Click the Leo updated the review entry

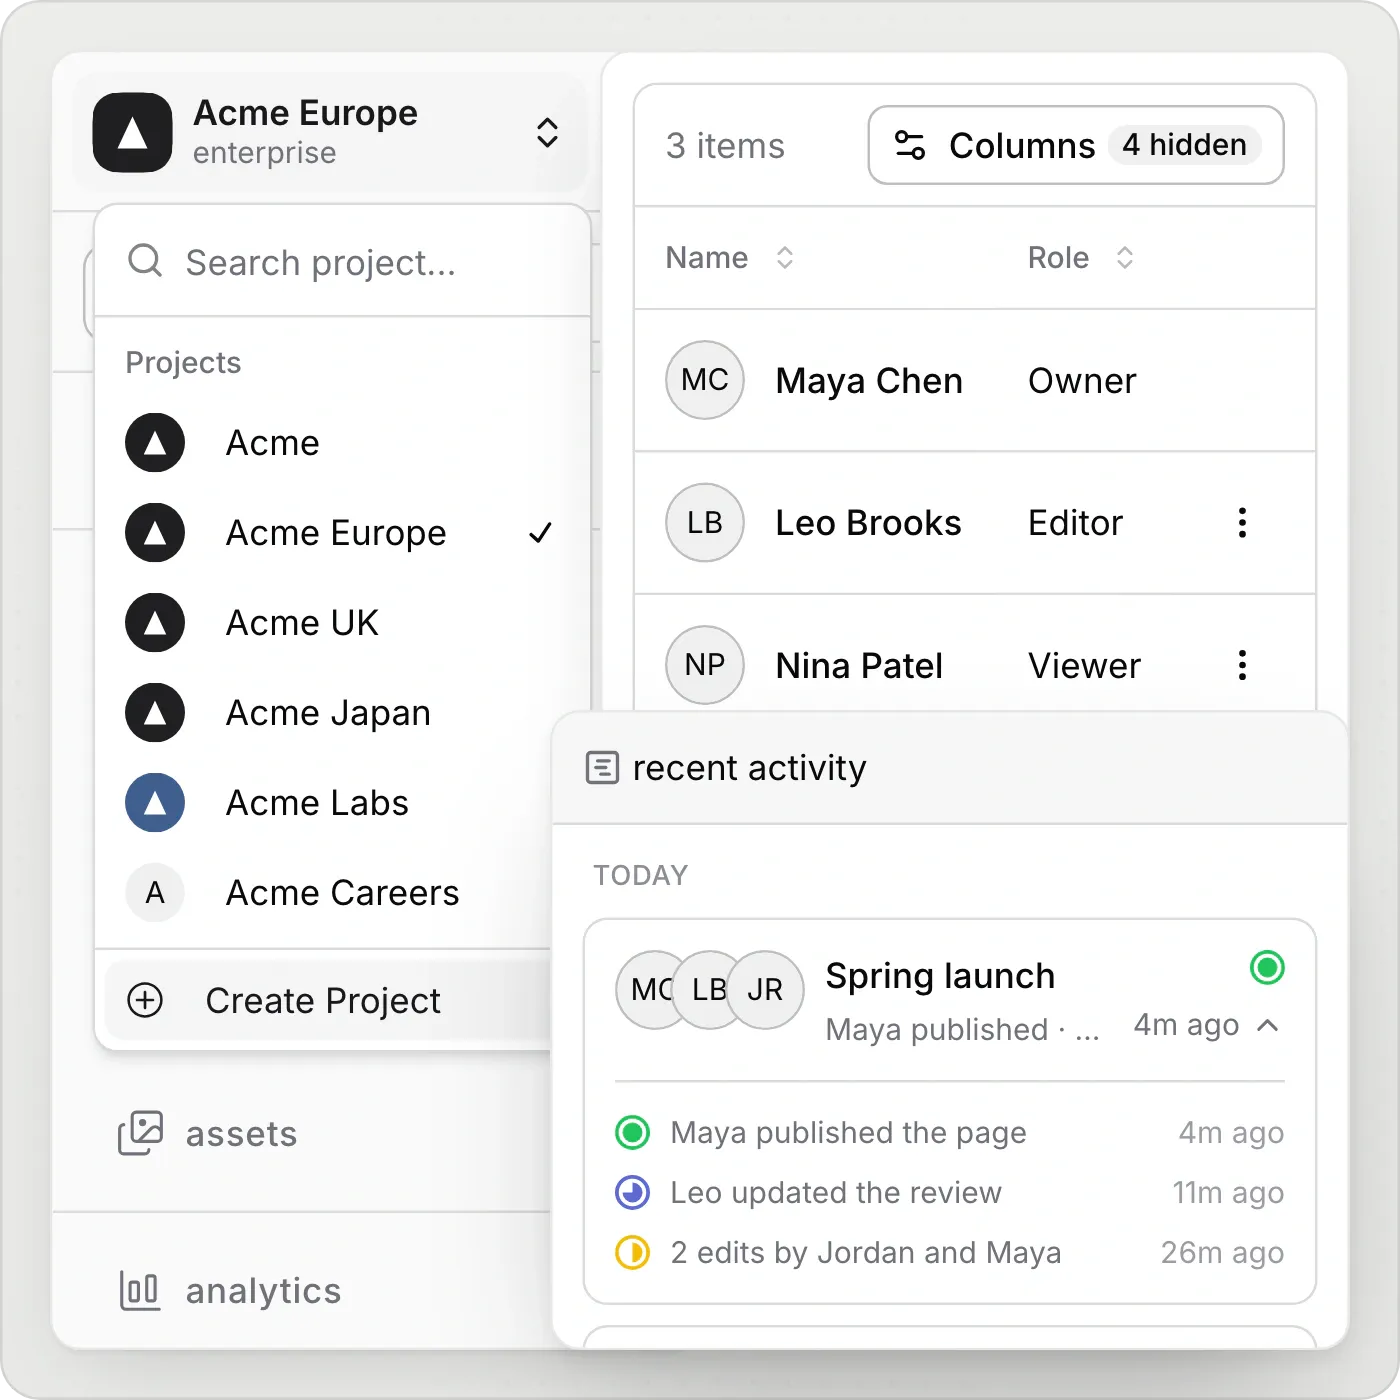pyautogui.click(x=949, y=1193)
